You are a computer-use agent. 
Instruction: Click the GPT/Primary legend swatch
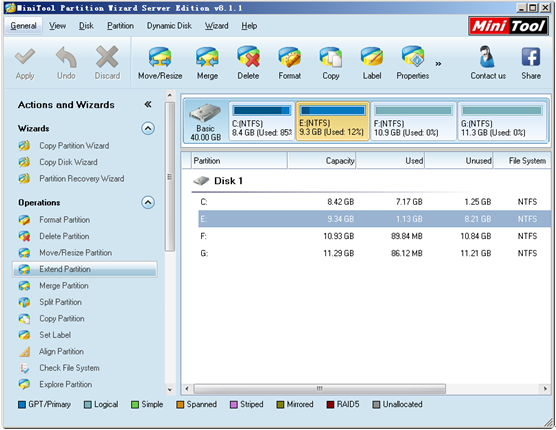click(x=22, y=404)
